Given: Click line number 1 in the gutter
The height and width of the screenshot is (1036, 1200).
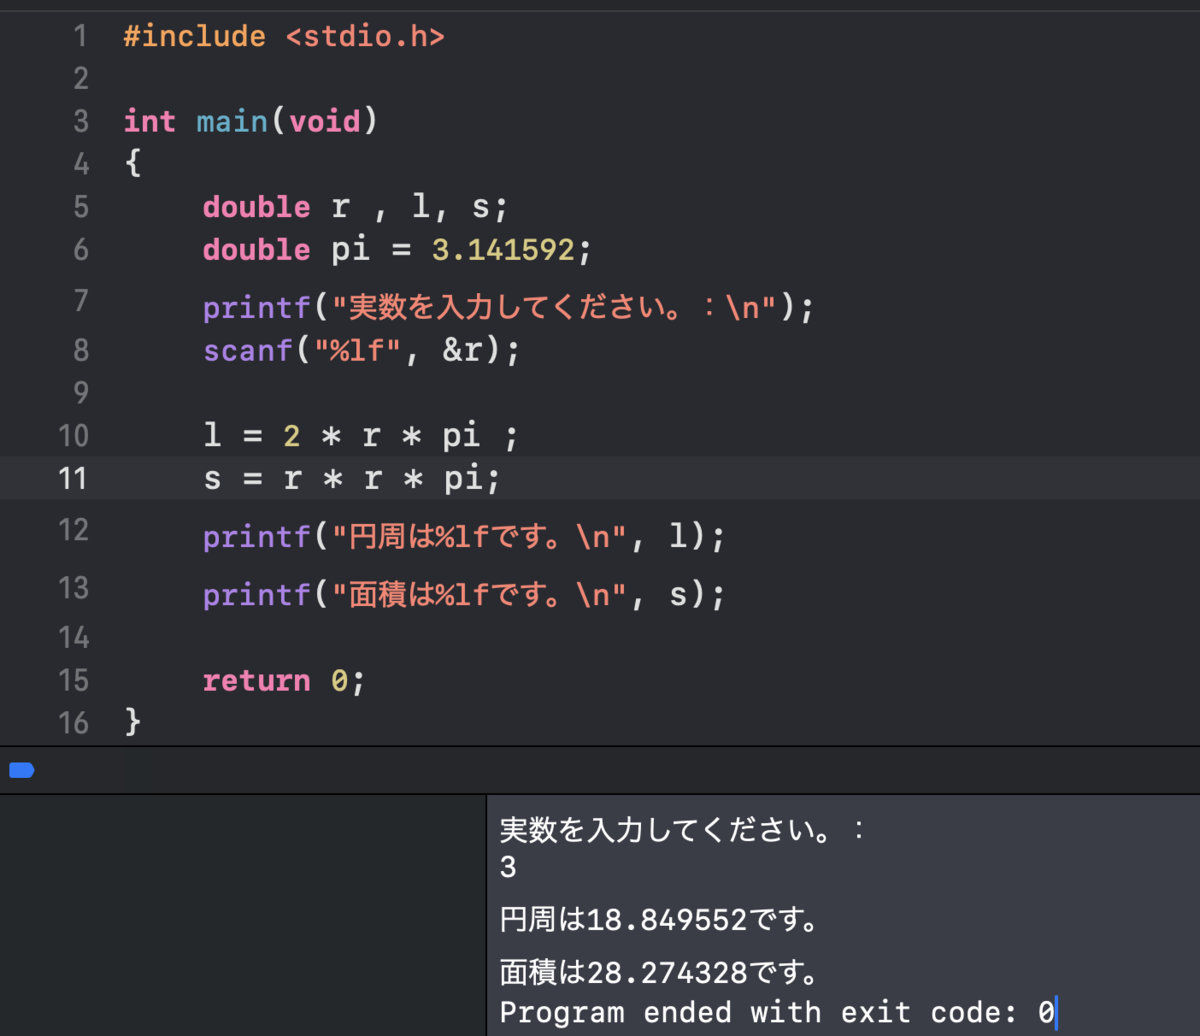Looking at the screenshot, I should 80,37.
